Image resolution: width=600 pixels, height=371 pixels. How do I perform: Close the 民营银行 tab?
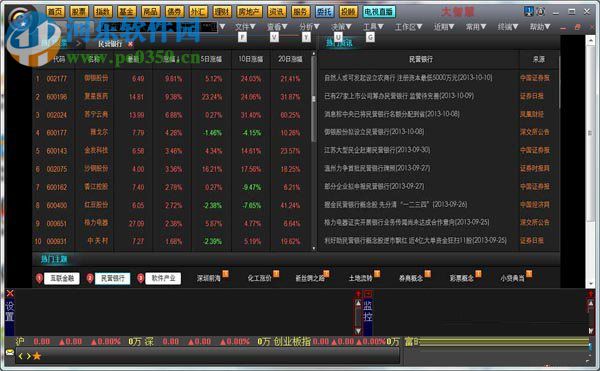pos(130,44)
